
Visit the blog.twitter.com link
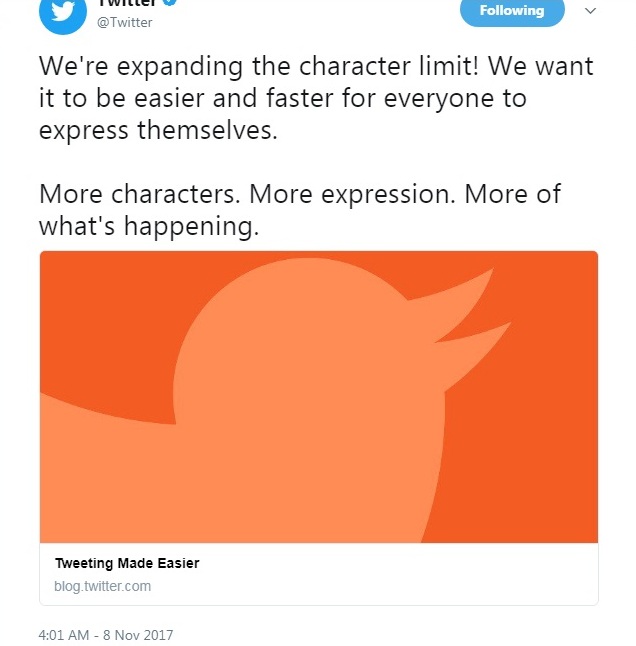coord(103,586)
